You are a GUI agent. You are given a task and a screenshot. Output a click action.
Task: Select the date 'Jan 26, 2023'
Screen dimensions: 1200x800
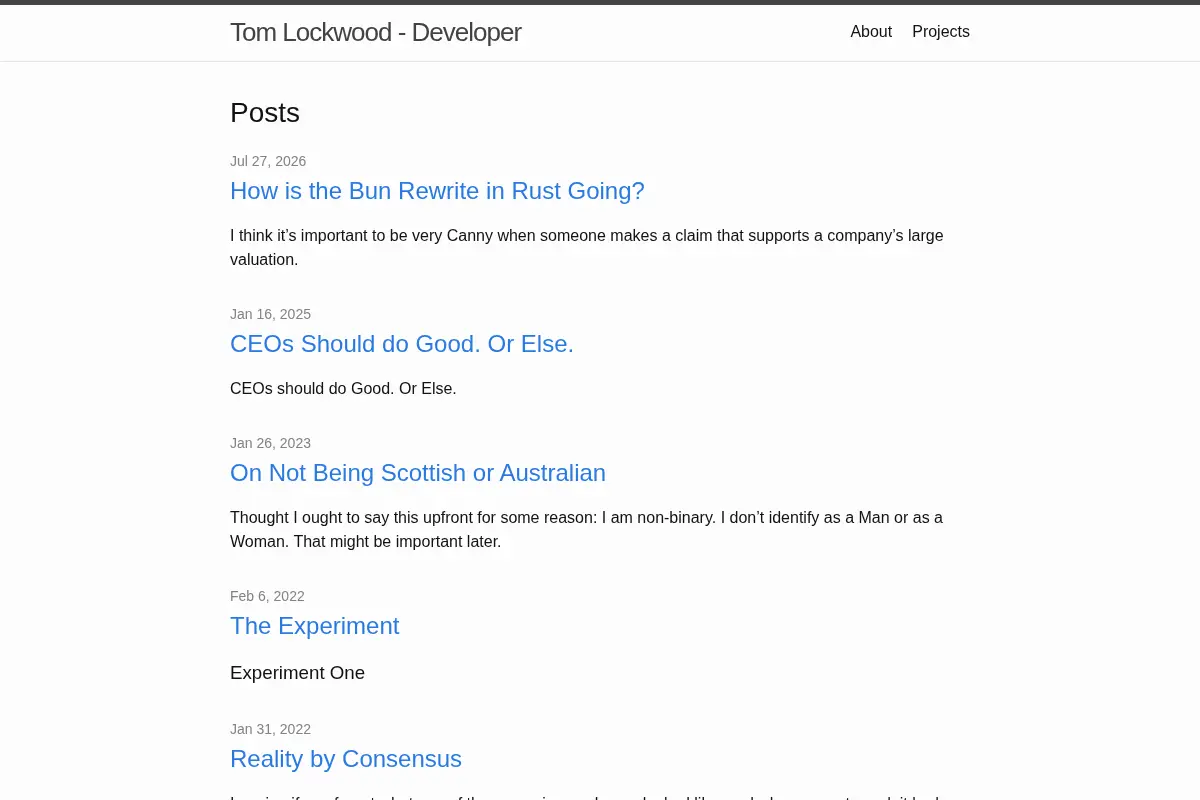[270, 443]
